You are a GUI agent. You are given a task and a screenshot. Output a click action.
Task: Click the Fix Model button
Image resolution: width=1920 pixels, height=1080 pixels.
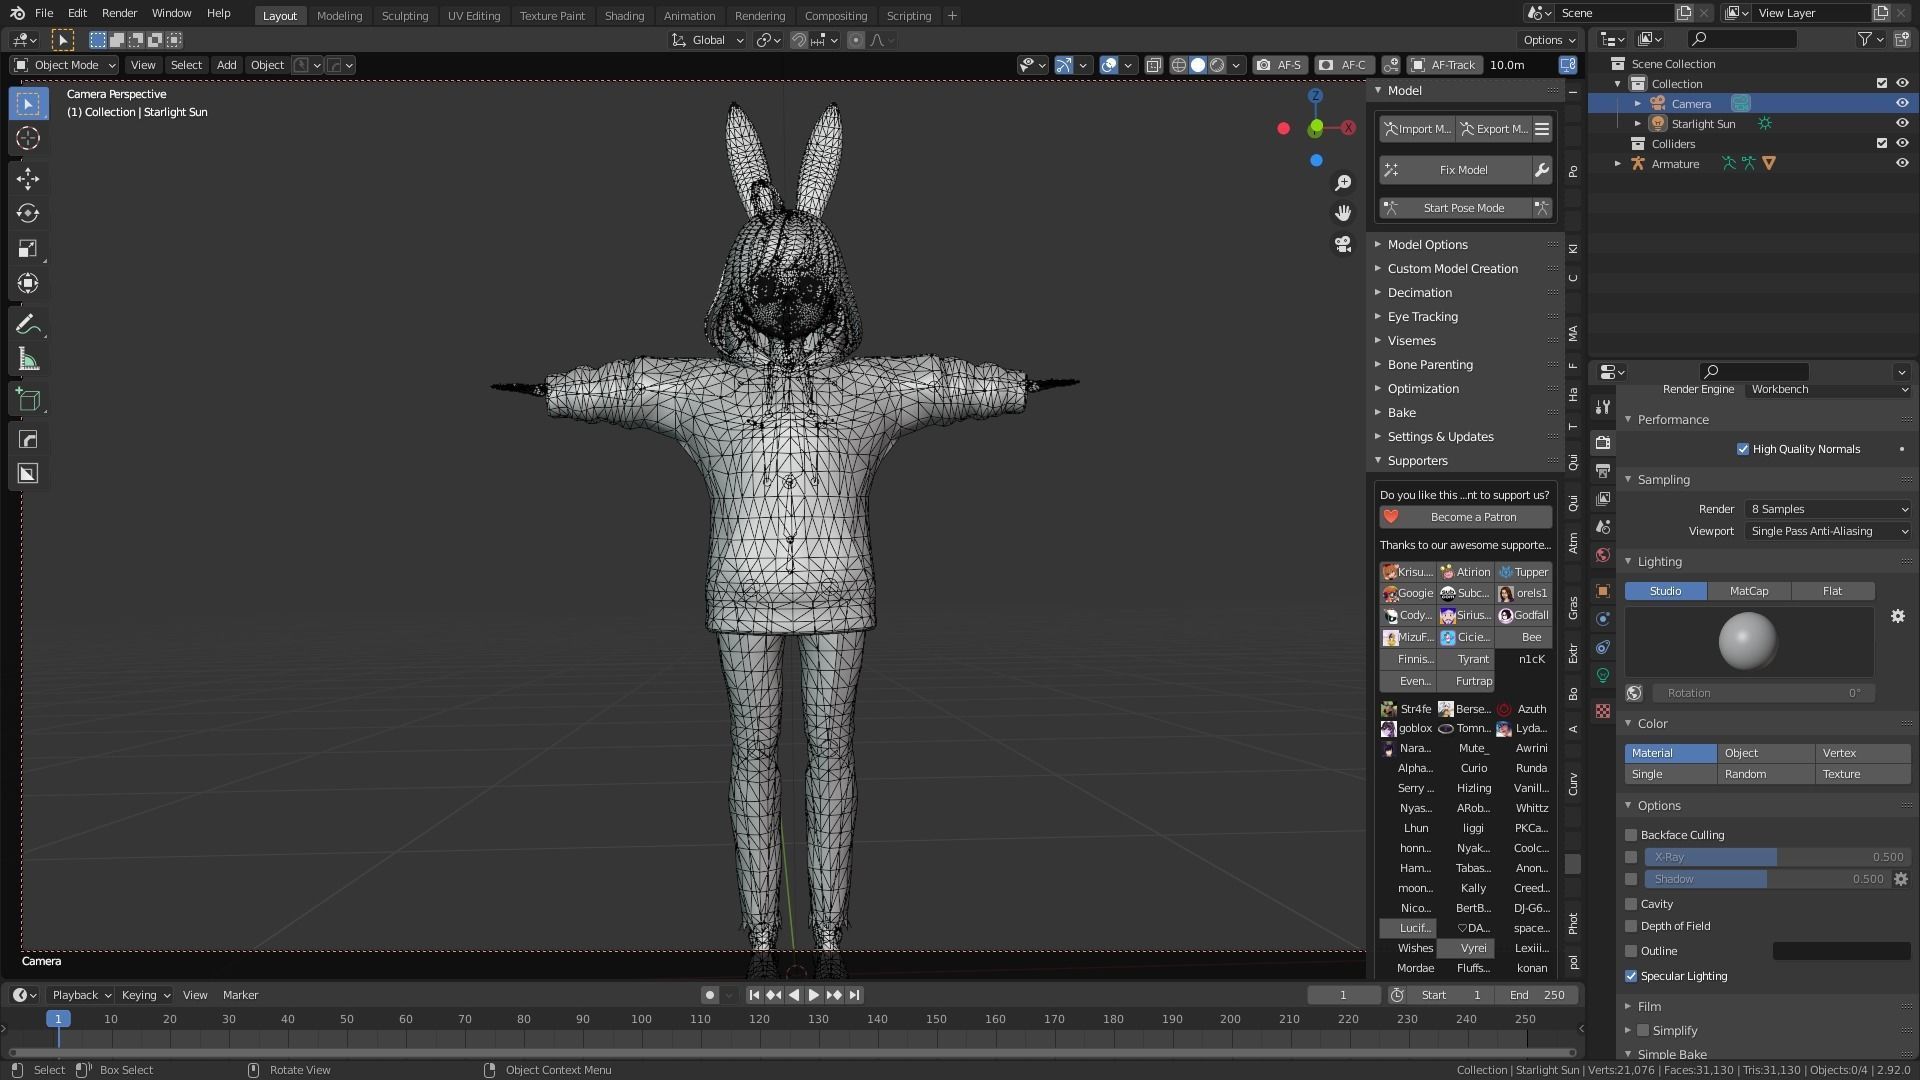(x=1462, y=170)
